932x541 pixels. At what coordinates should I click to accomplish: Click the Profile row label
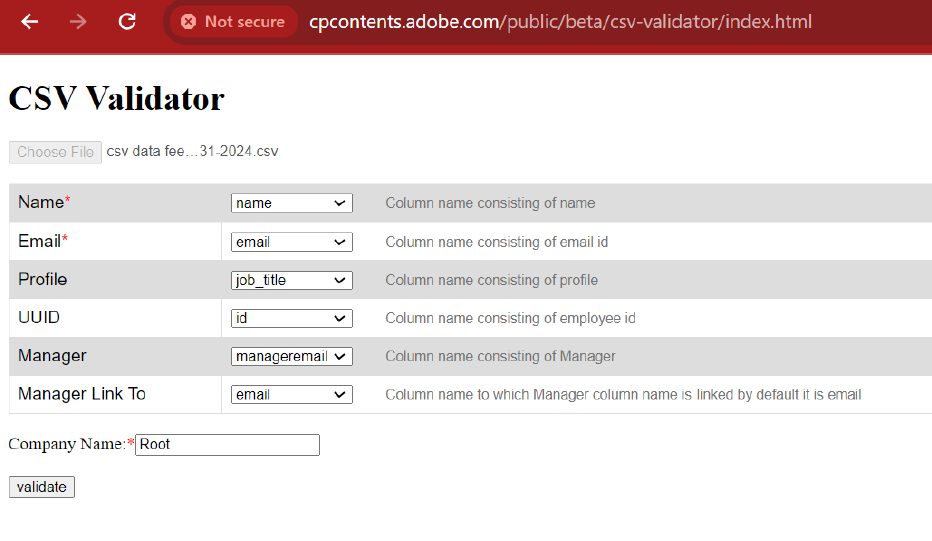tap(42, 279)
